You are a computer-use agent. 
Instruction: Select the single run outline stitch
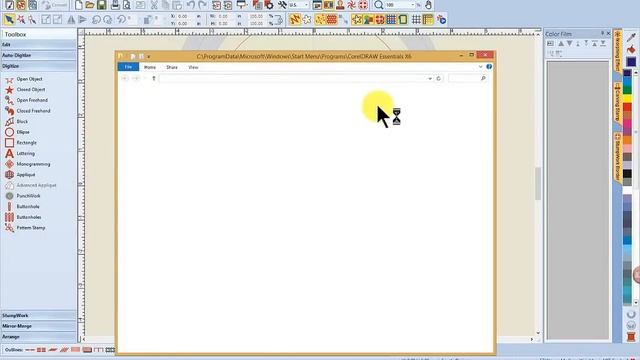click(x=30, y=350)
